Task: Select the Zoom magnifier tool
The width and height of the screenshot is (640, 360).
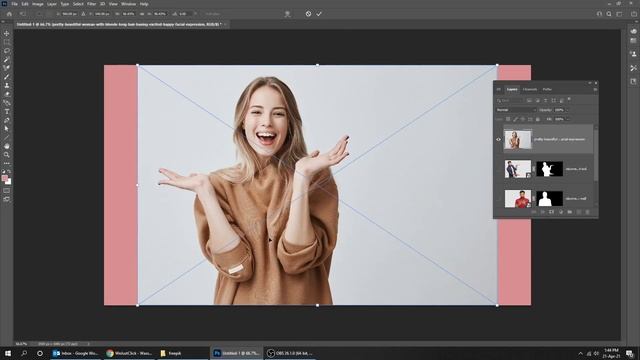Action: click(x=7, y=155)
